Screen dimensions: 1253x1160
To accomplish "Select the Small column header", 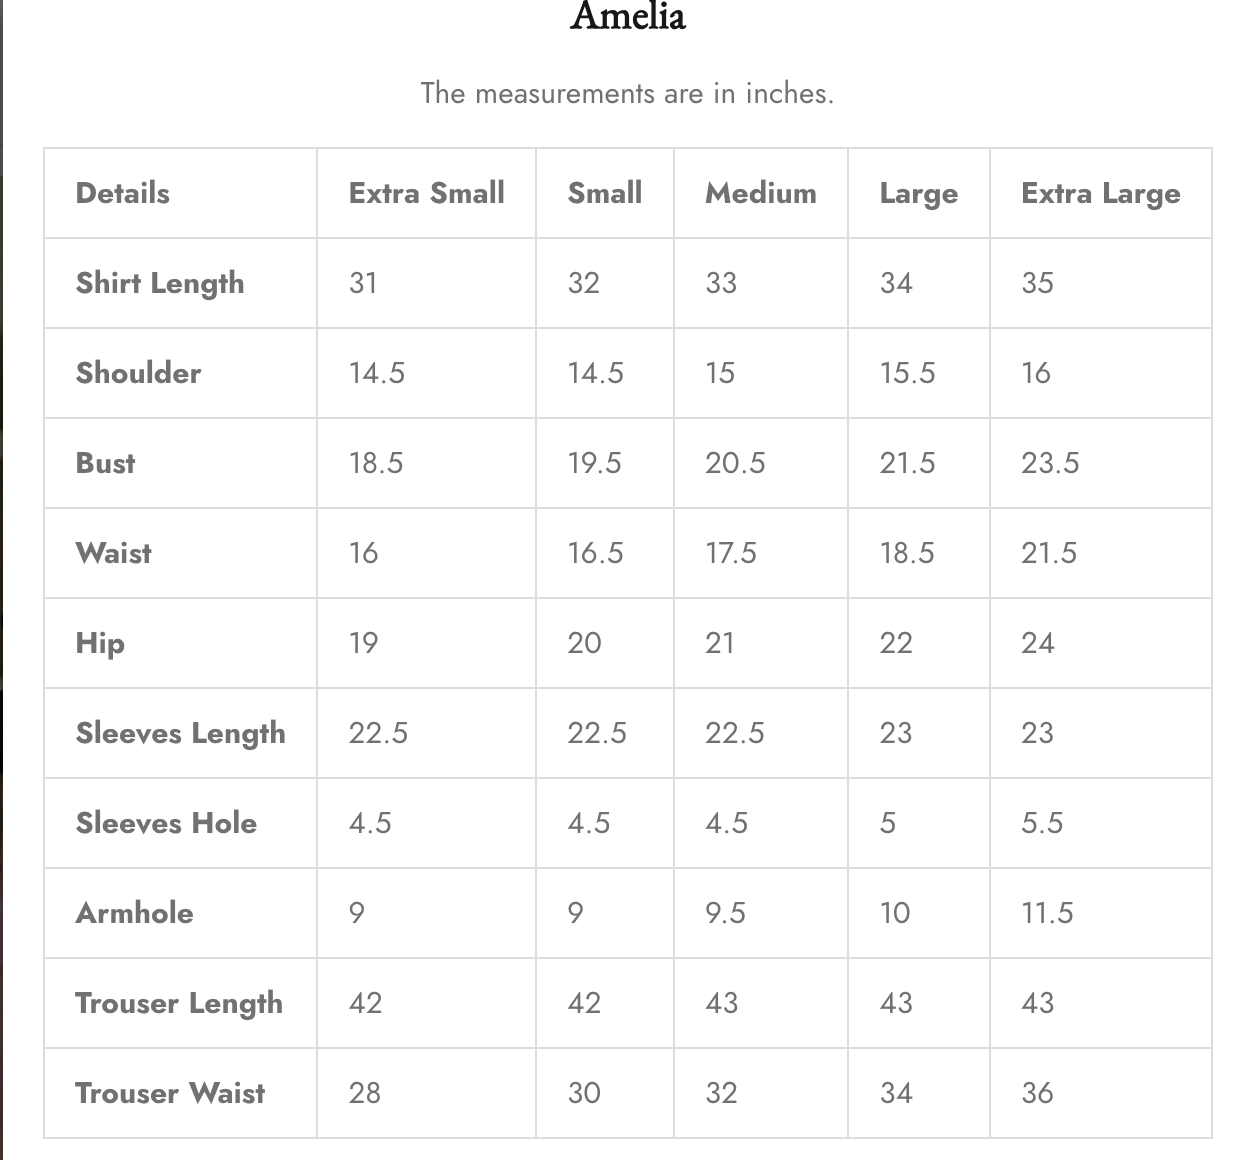I will [605, 193].
